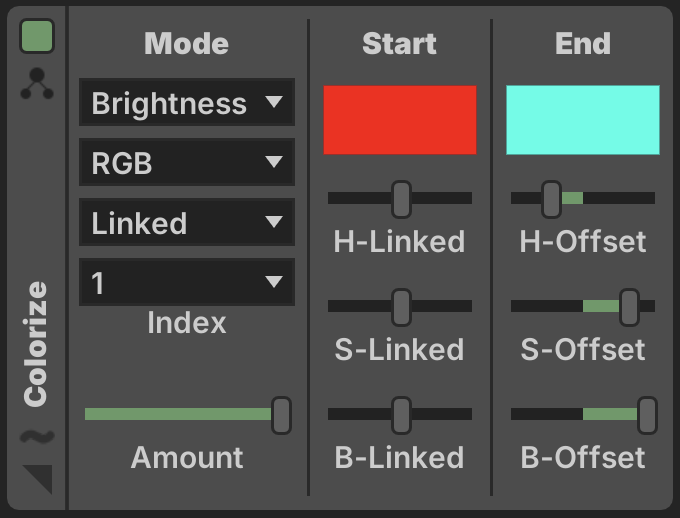Open the Linked dropdown menu
Image resolution: width=680 pixels, height=518 pixels.
coord(187,222)
